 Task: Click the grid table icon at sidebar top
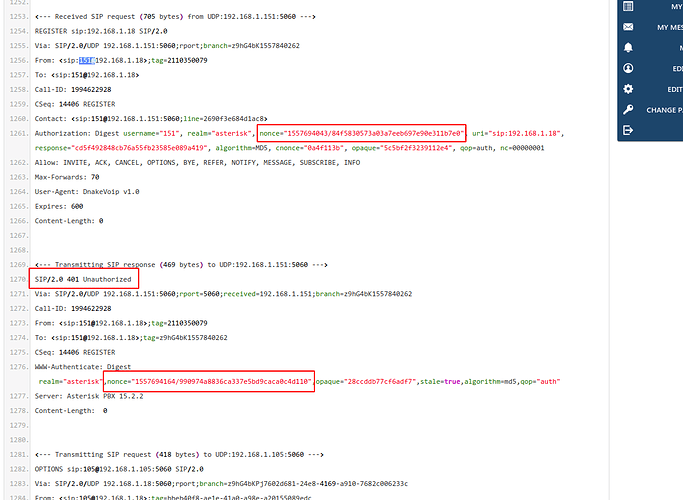(628, 6)
